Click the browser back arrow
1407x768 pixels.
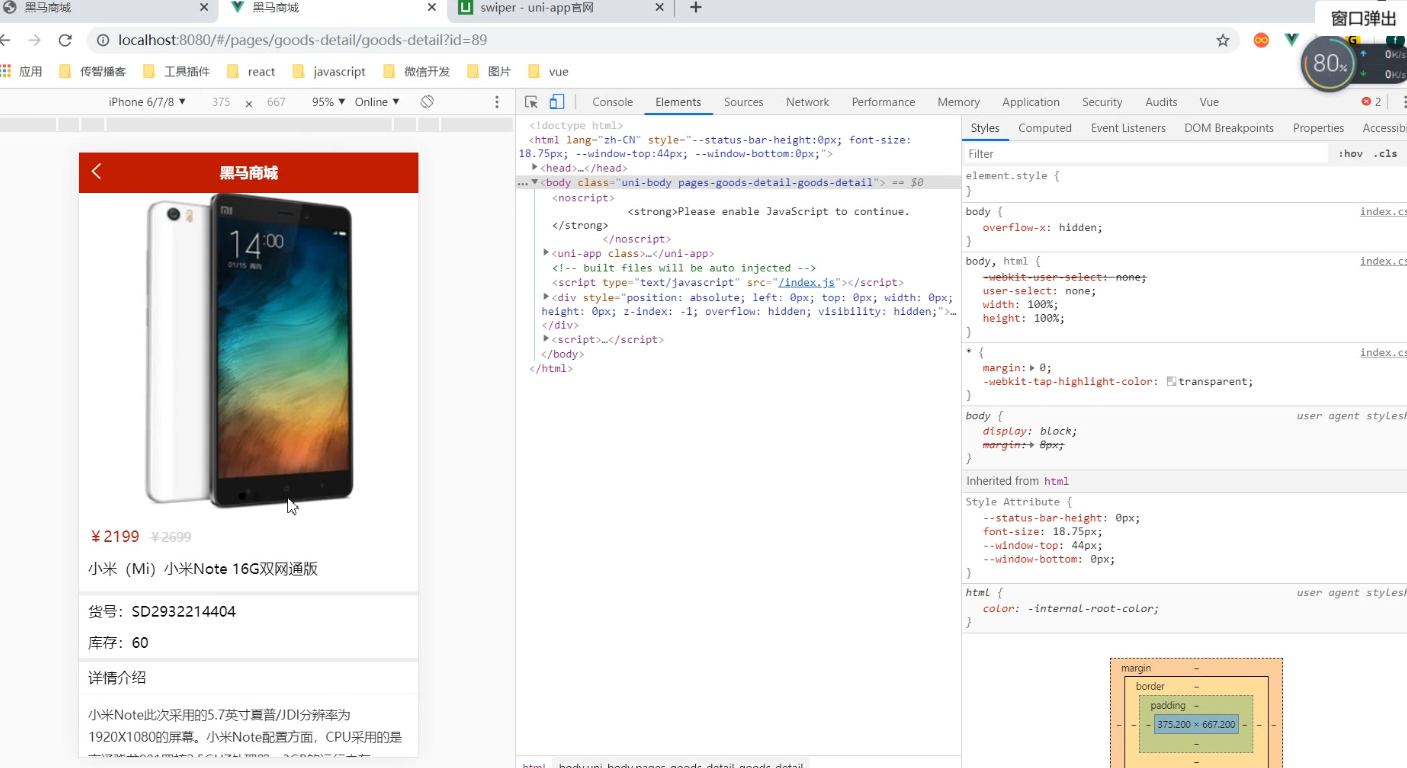tap(5, 40)
